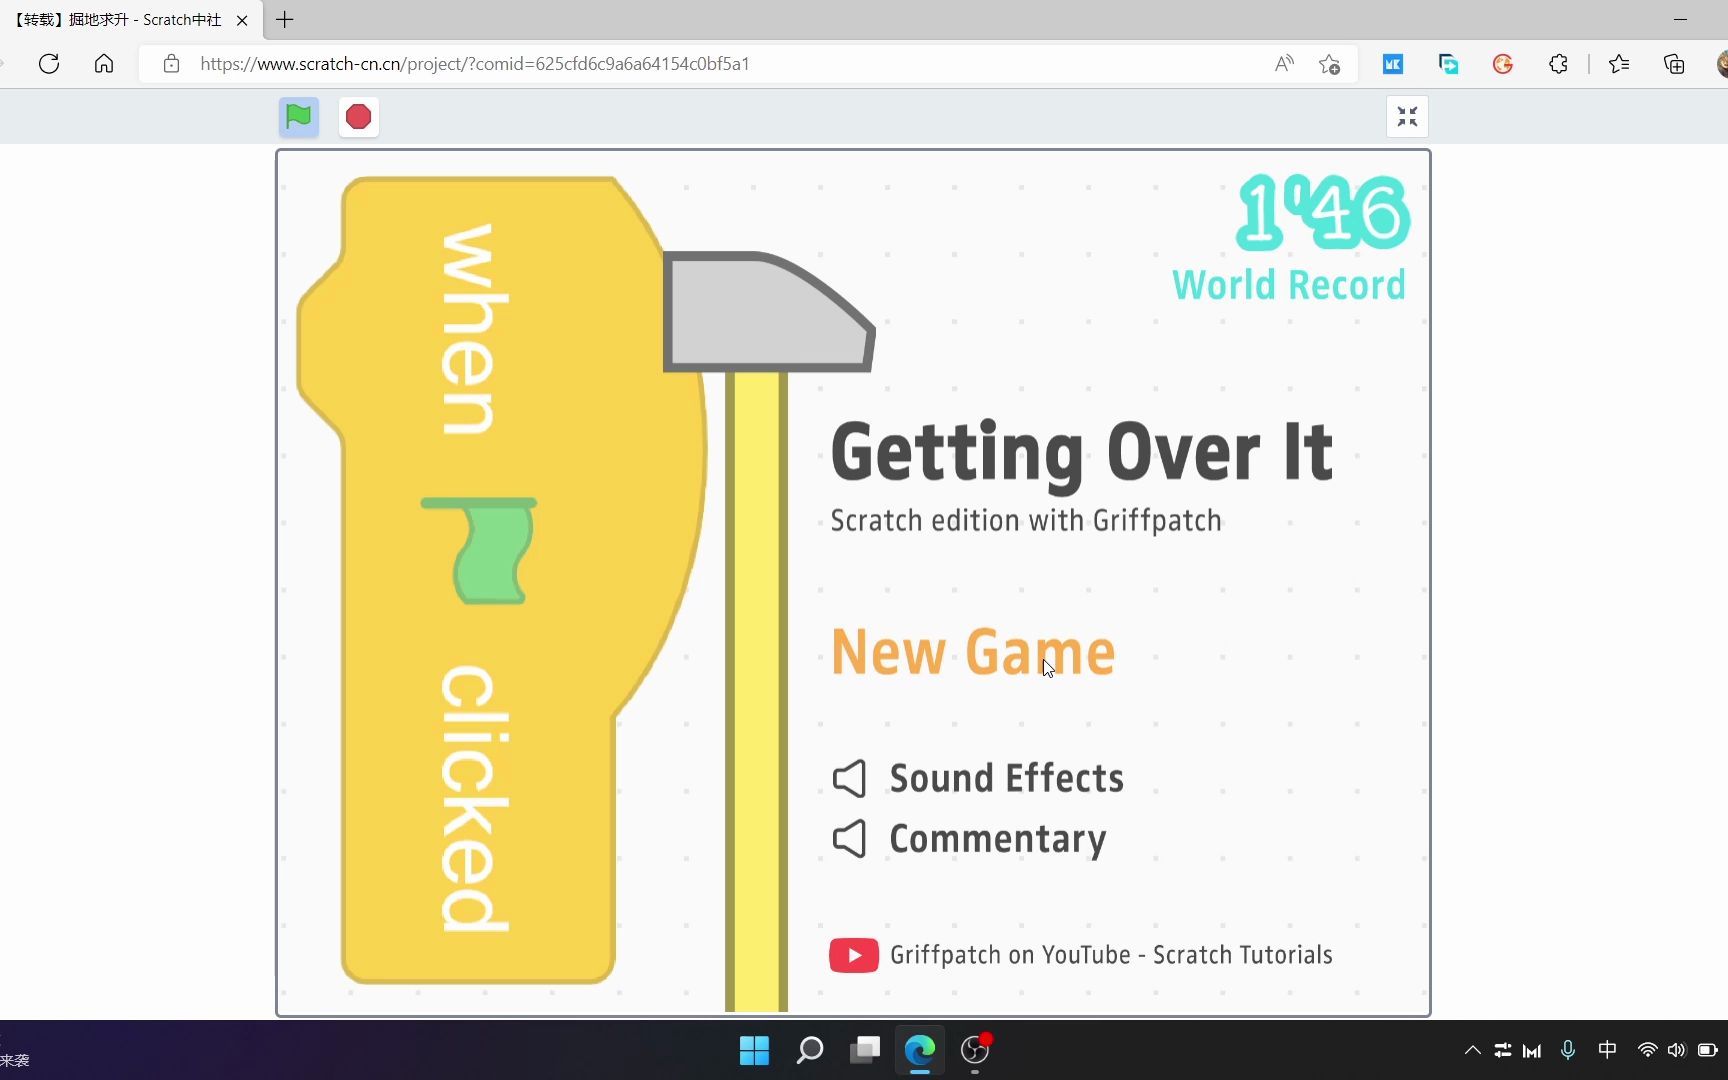Click the 1'46 World Record time
The width and height of the screenshot is (1728, 1080).
pyautogui.click(x=1323, y=212)
